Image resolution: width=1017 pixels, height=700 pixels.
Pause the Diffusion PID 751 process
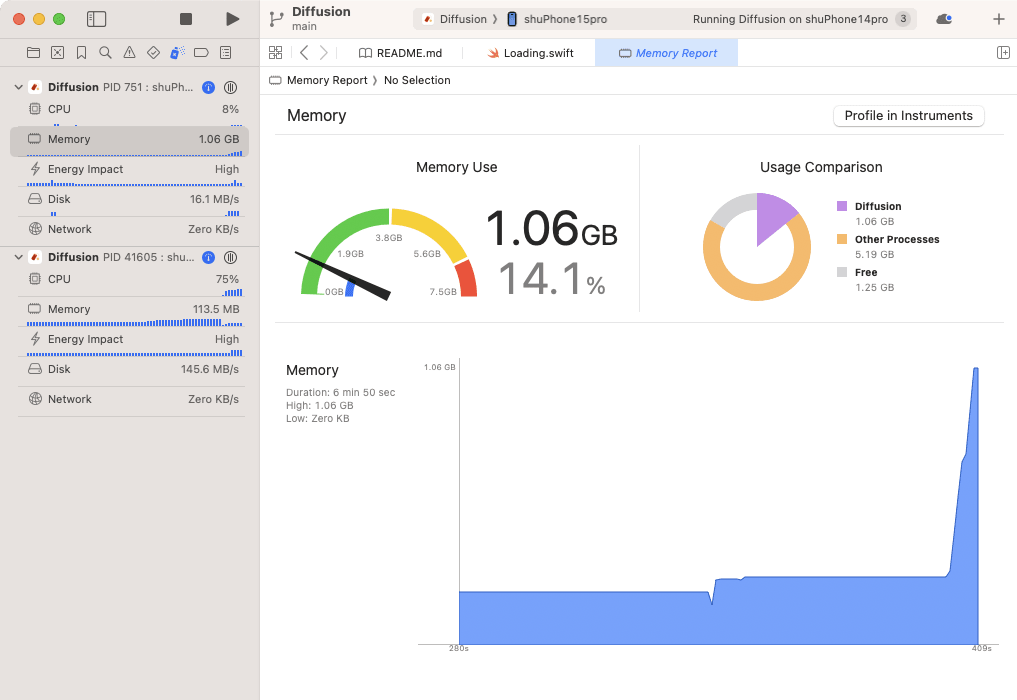tap(230, 87)
